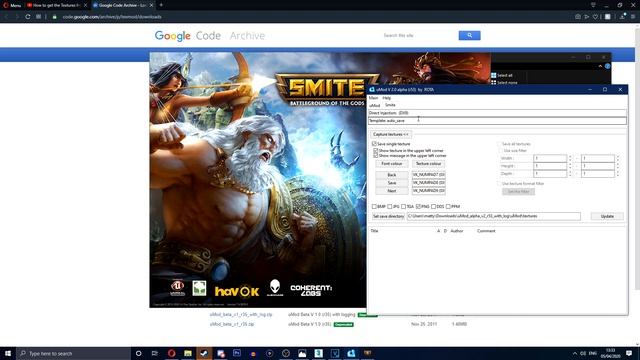The width and height of the screenshot is (640, 360).
Task: Open the VK_NUMPAD8 key dropdown
Action: [429, 183]
